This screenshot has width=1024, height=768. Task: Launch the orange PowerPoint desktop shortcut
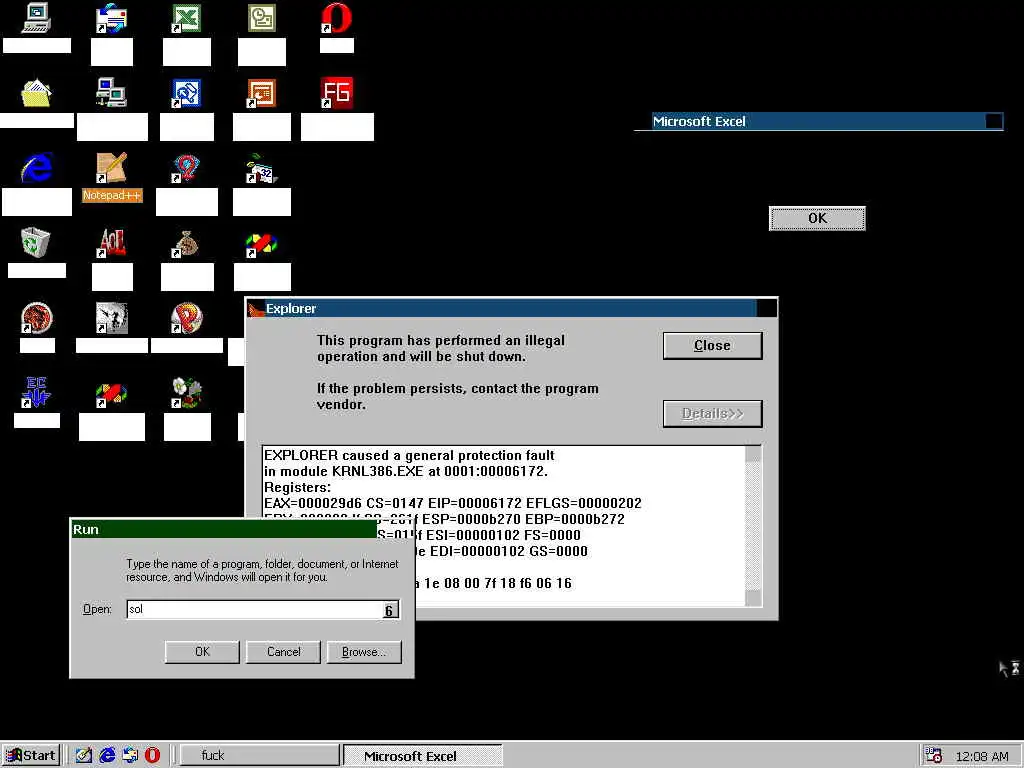262,93
